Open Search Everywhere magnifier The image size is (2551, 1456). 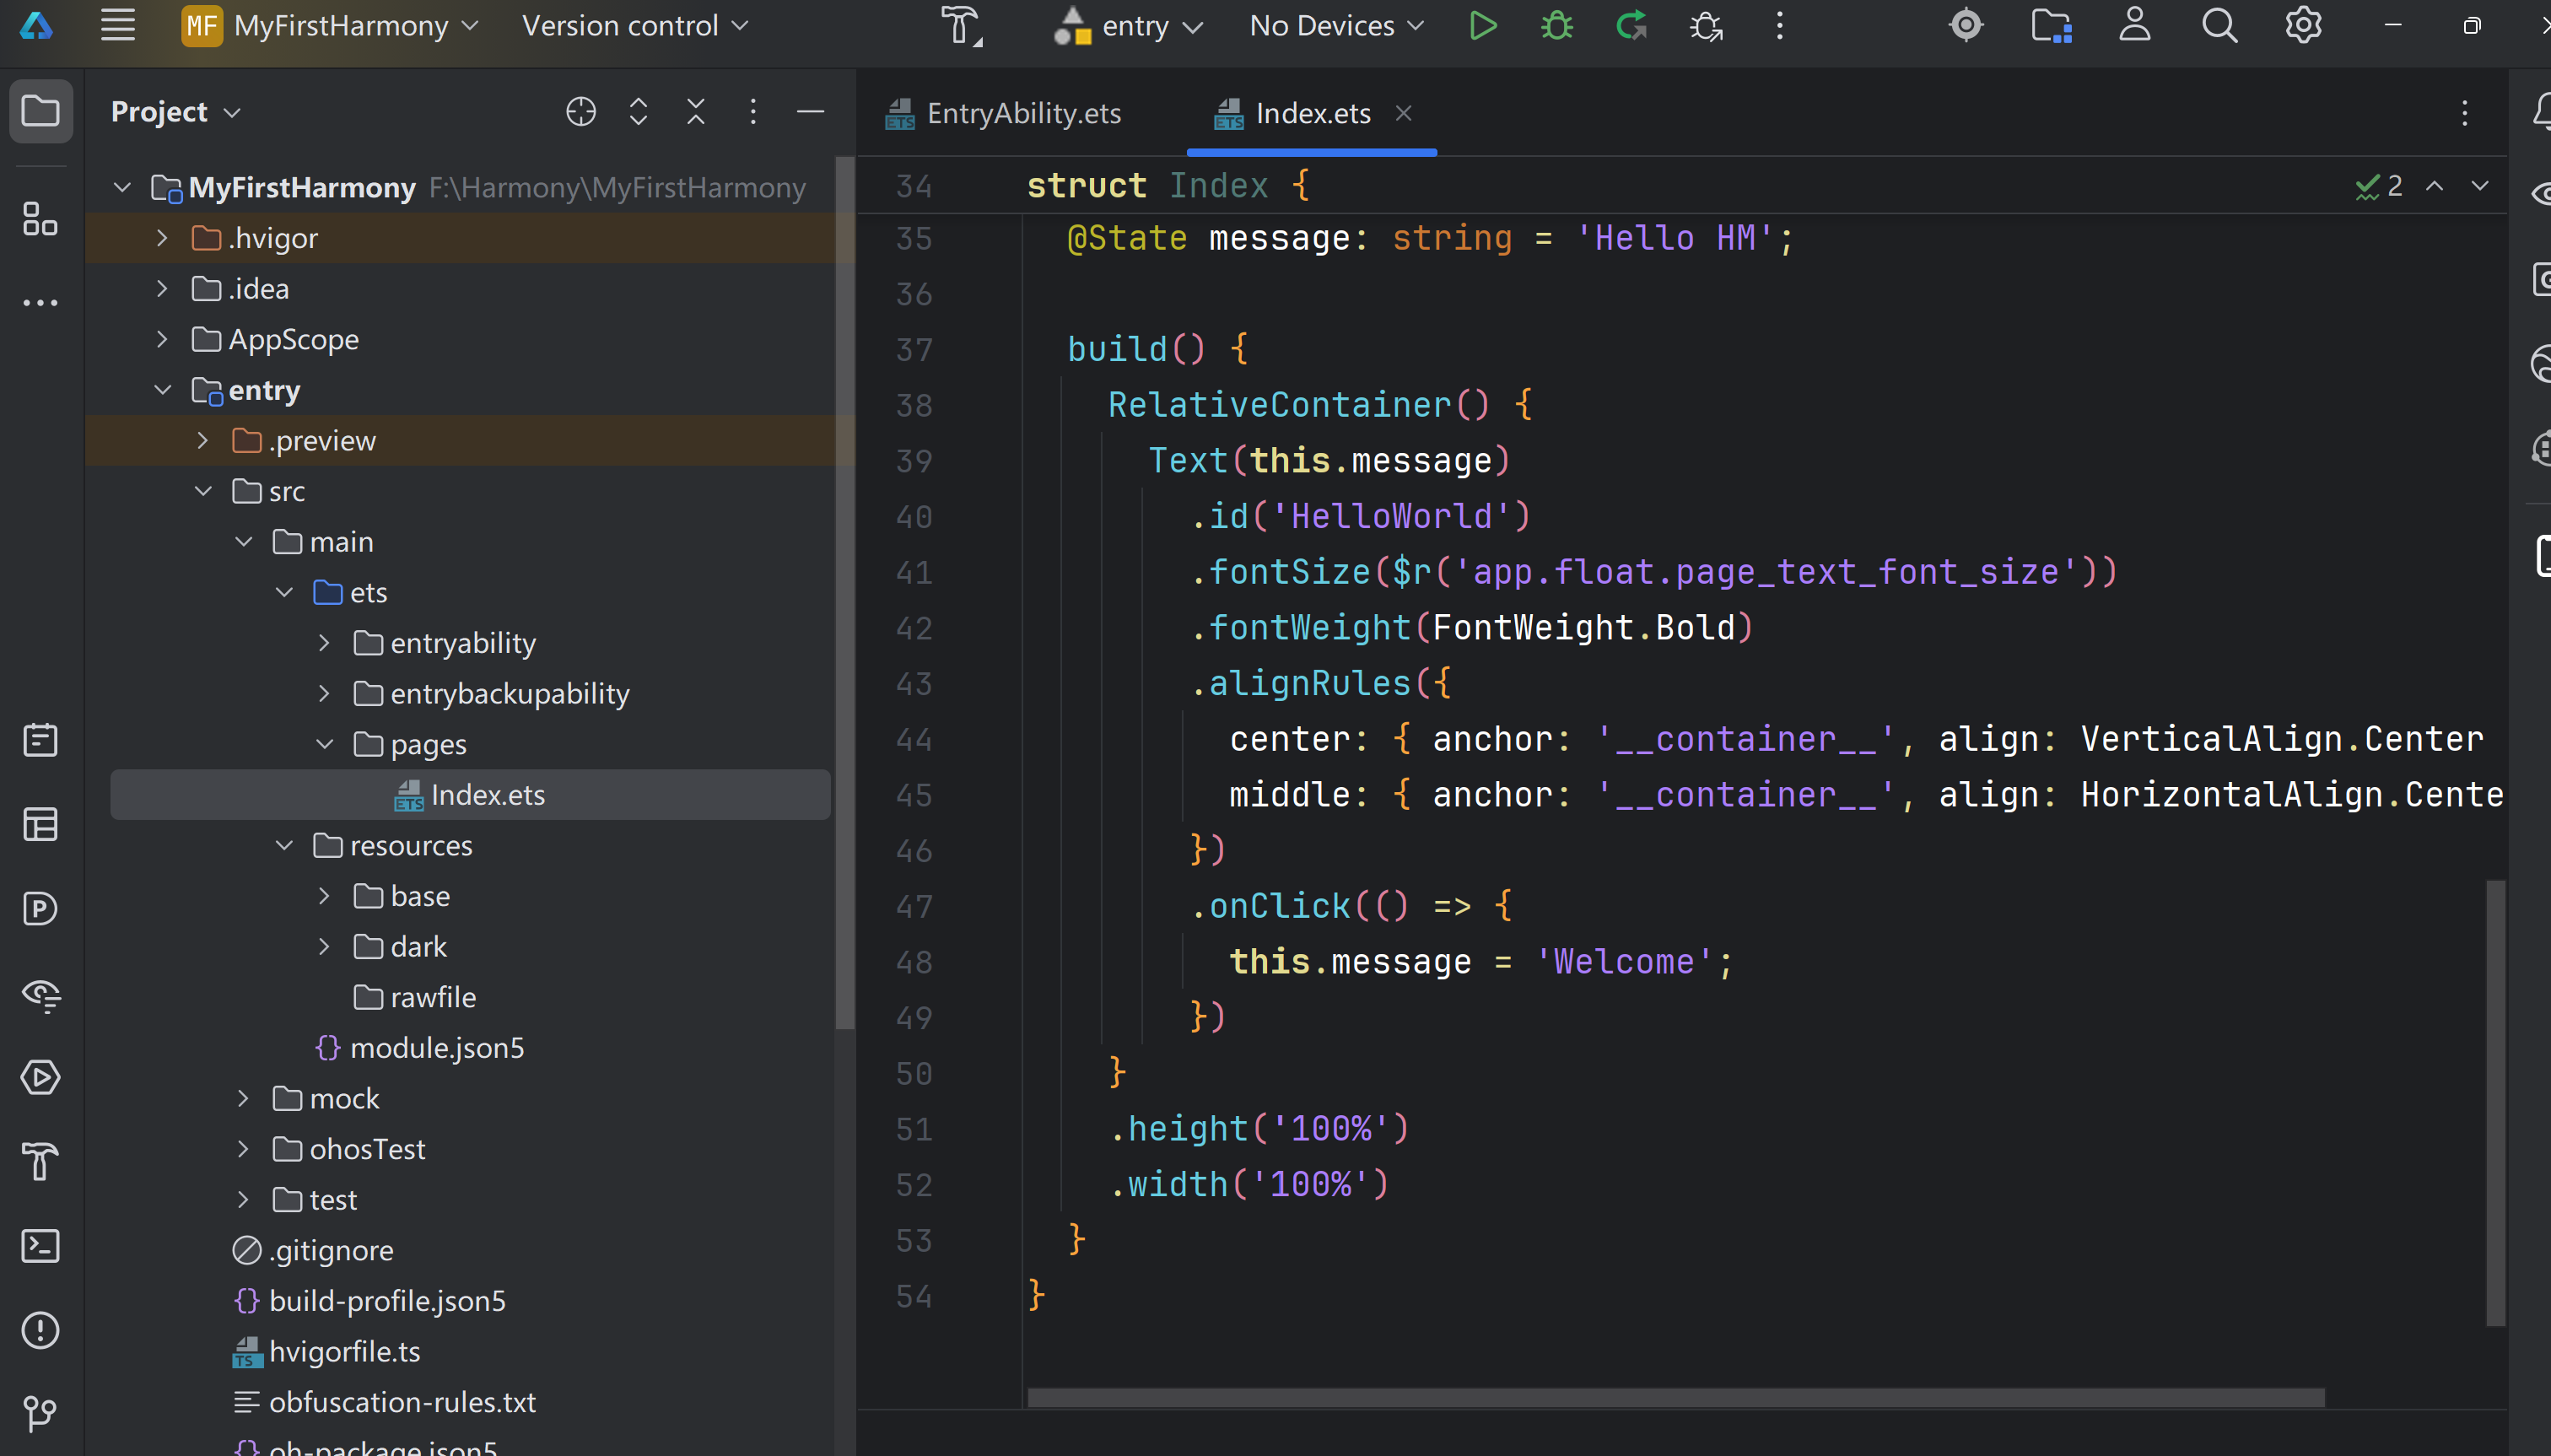(x=2219, y=25)
